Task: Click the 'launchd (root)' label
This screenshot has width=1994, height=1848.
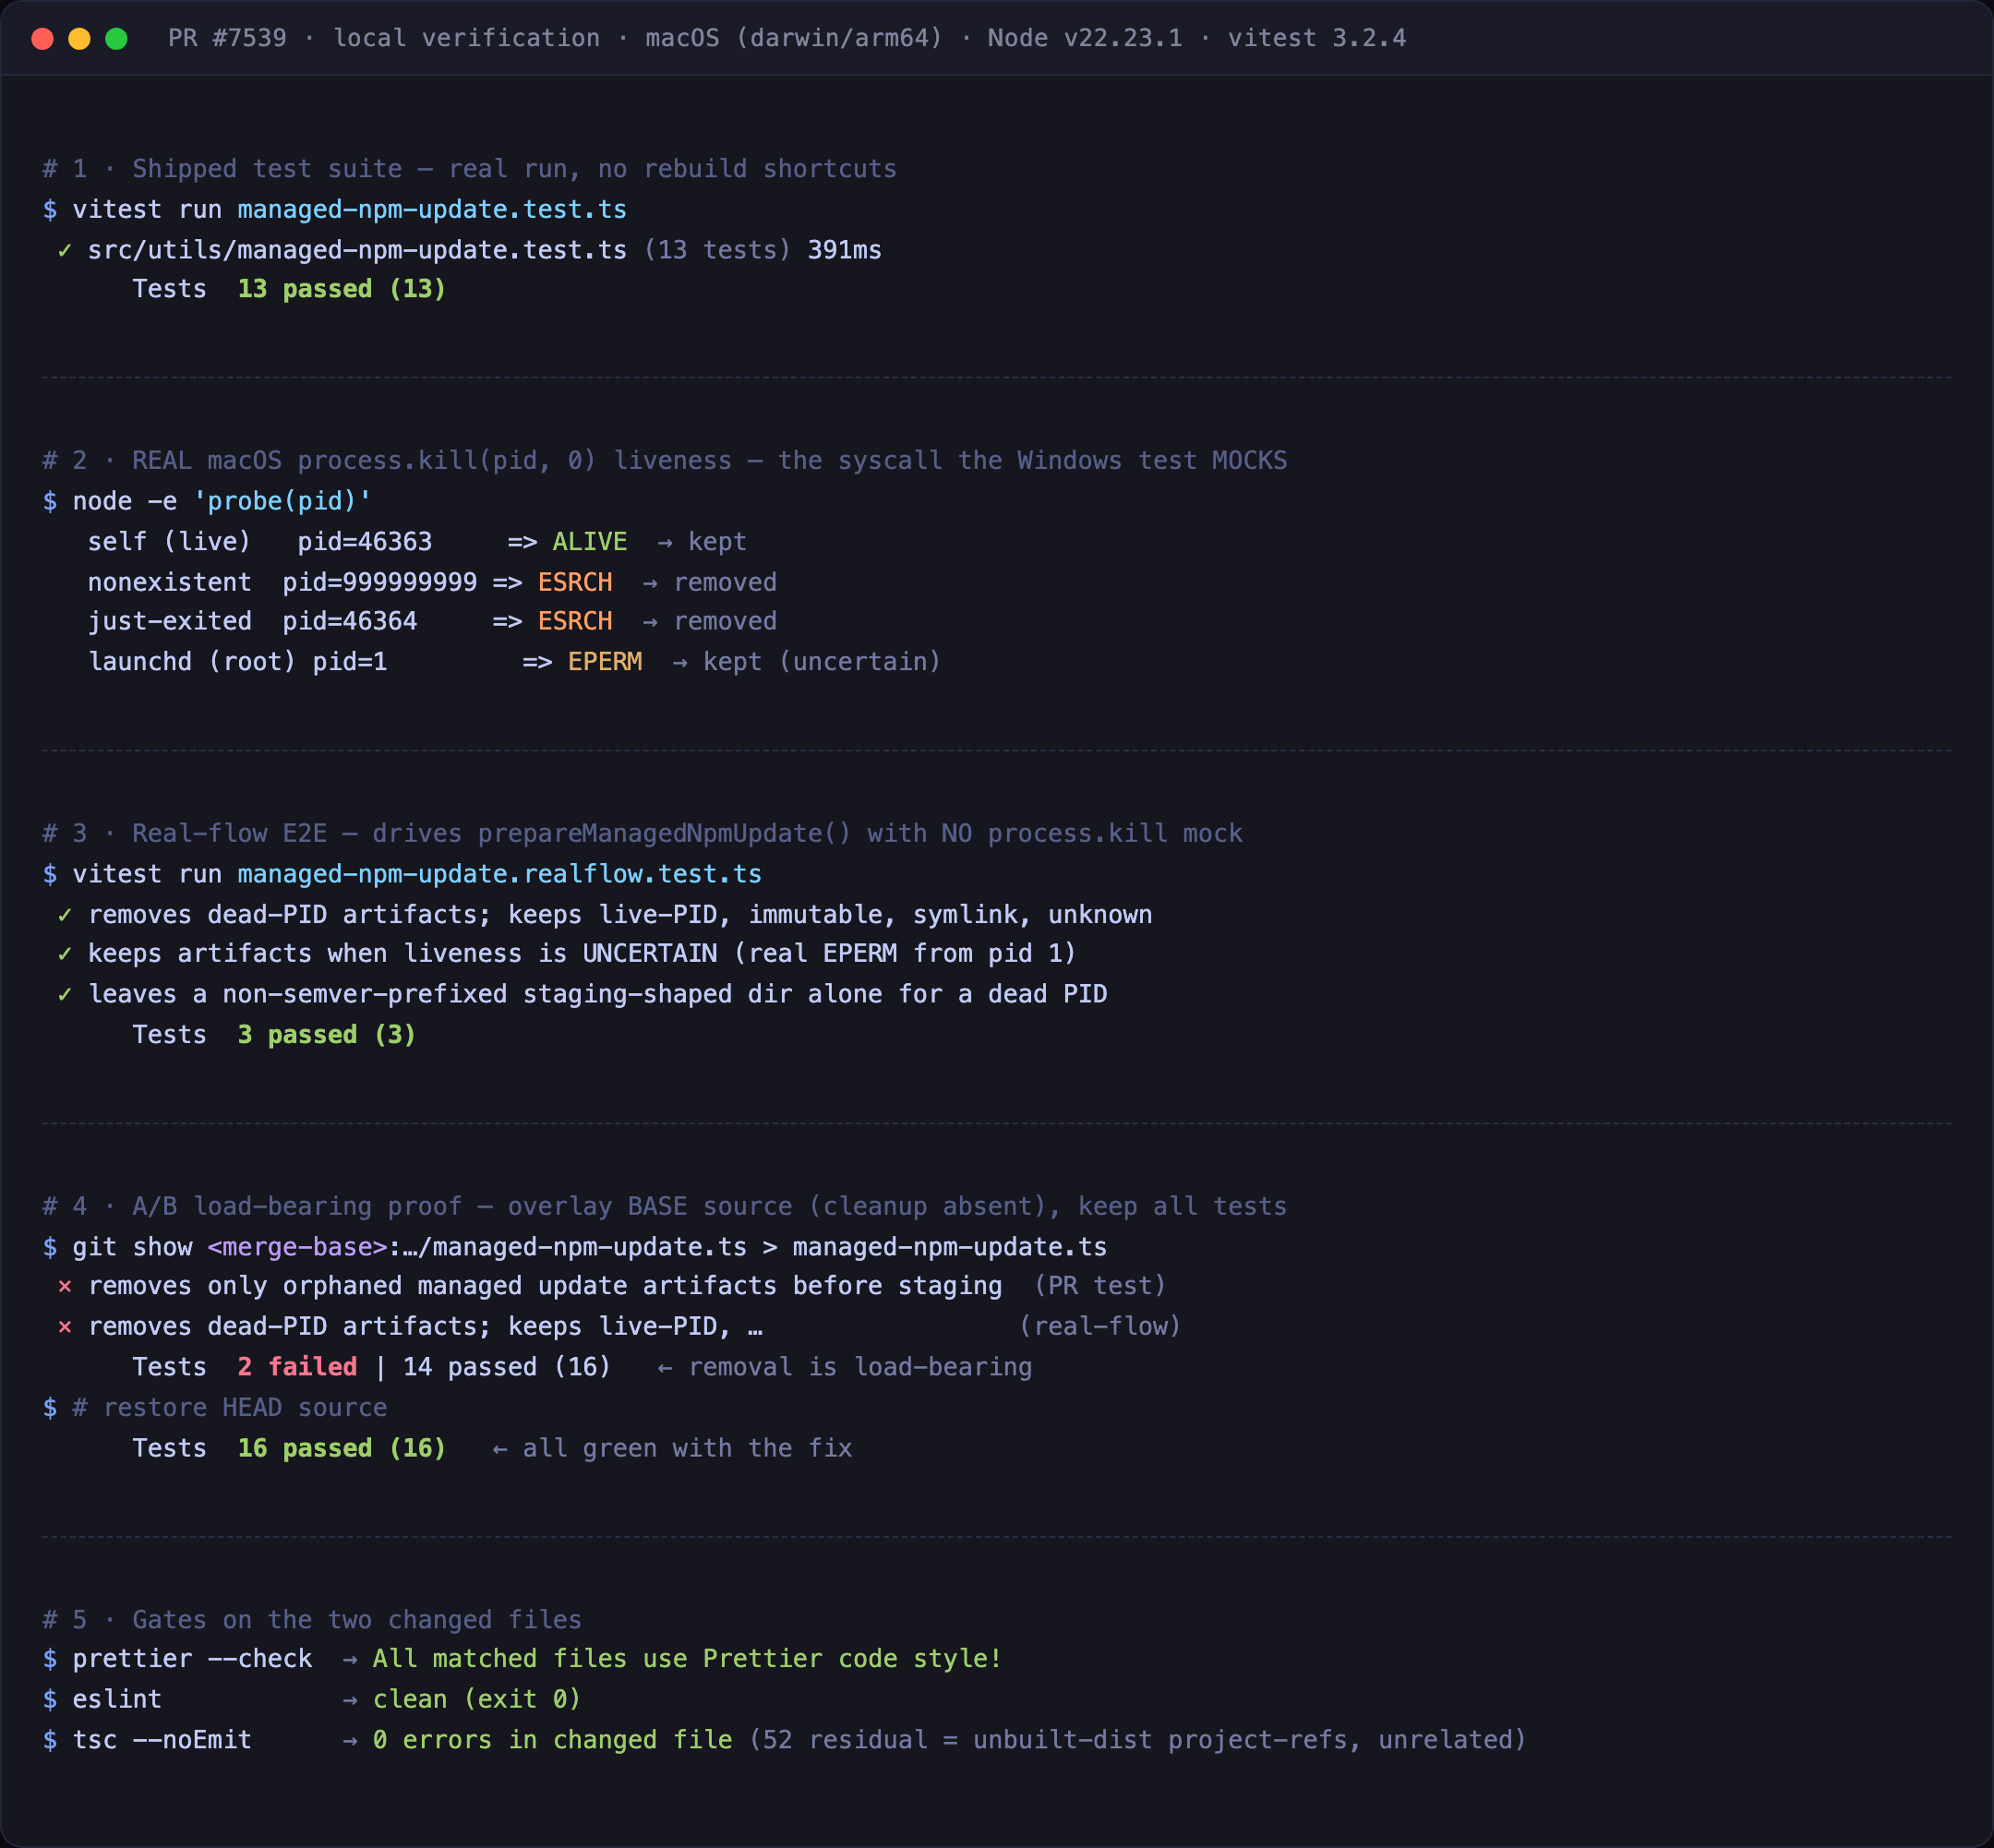Action: click(x=192, y=662)
